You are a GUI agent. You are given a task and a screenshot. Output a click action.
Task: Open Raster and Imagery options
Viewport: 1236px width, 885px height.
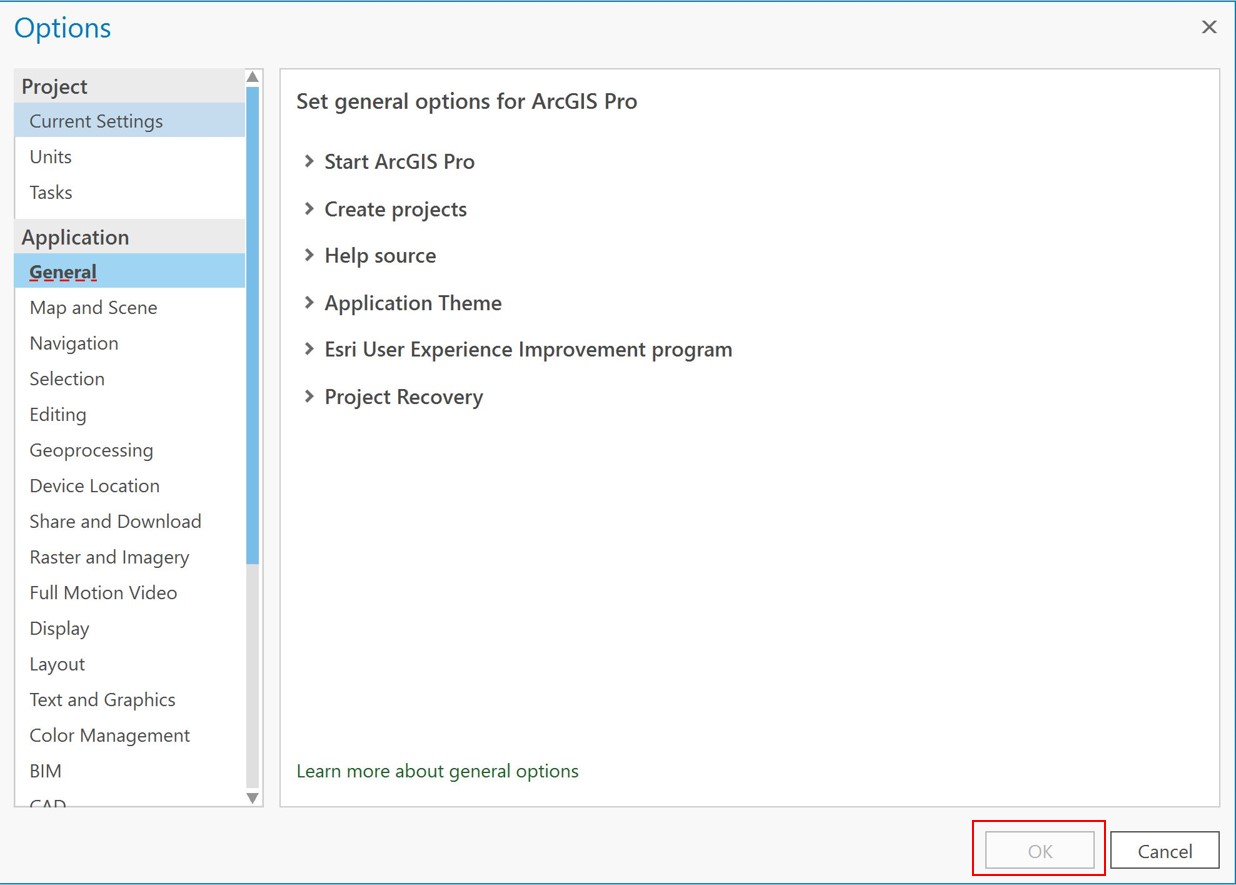[x=130, y=557]
